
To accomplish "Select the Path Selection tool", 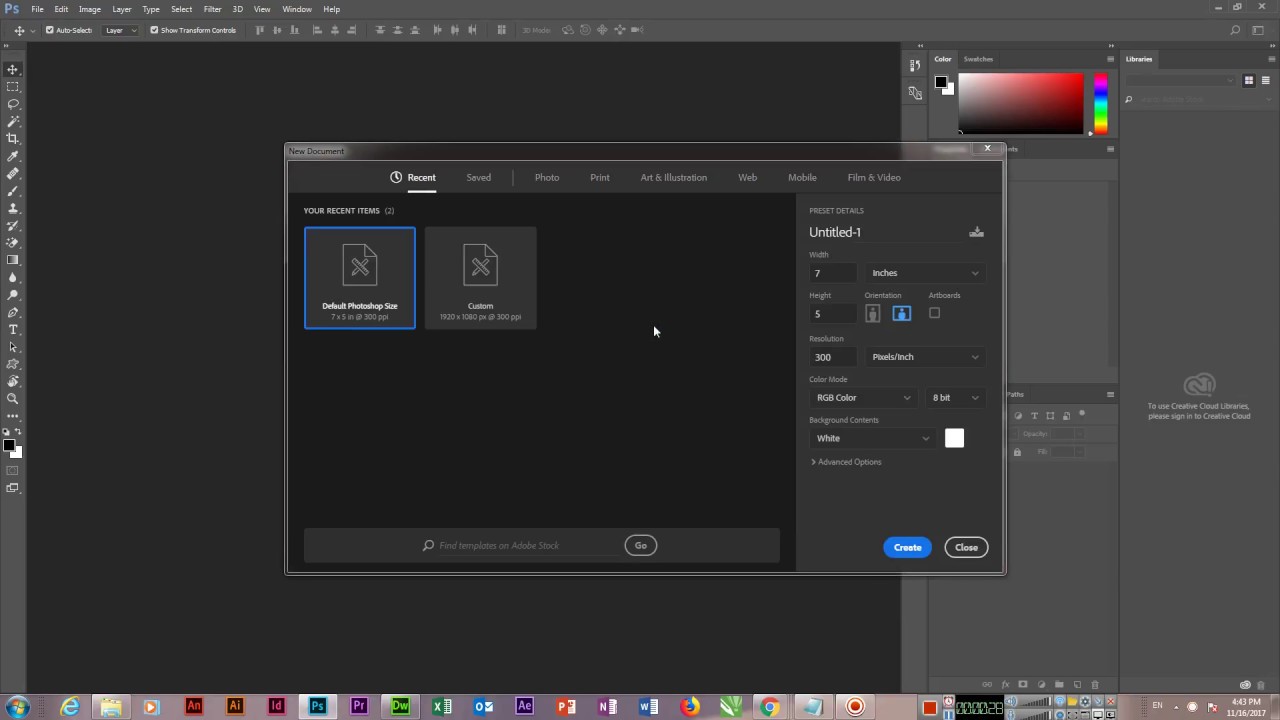I will click(13, 347).
